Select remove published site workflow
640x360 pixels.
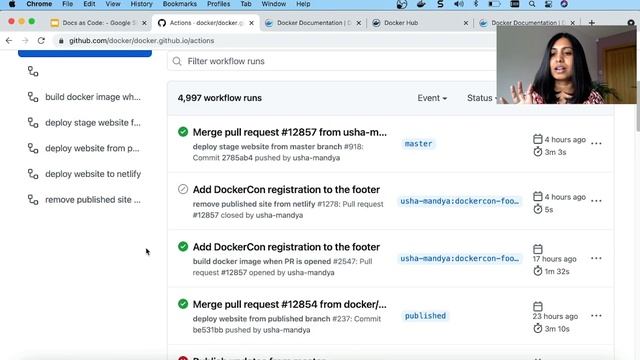click(x=93, y=200)
